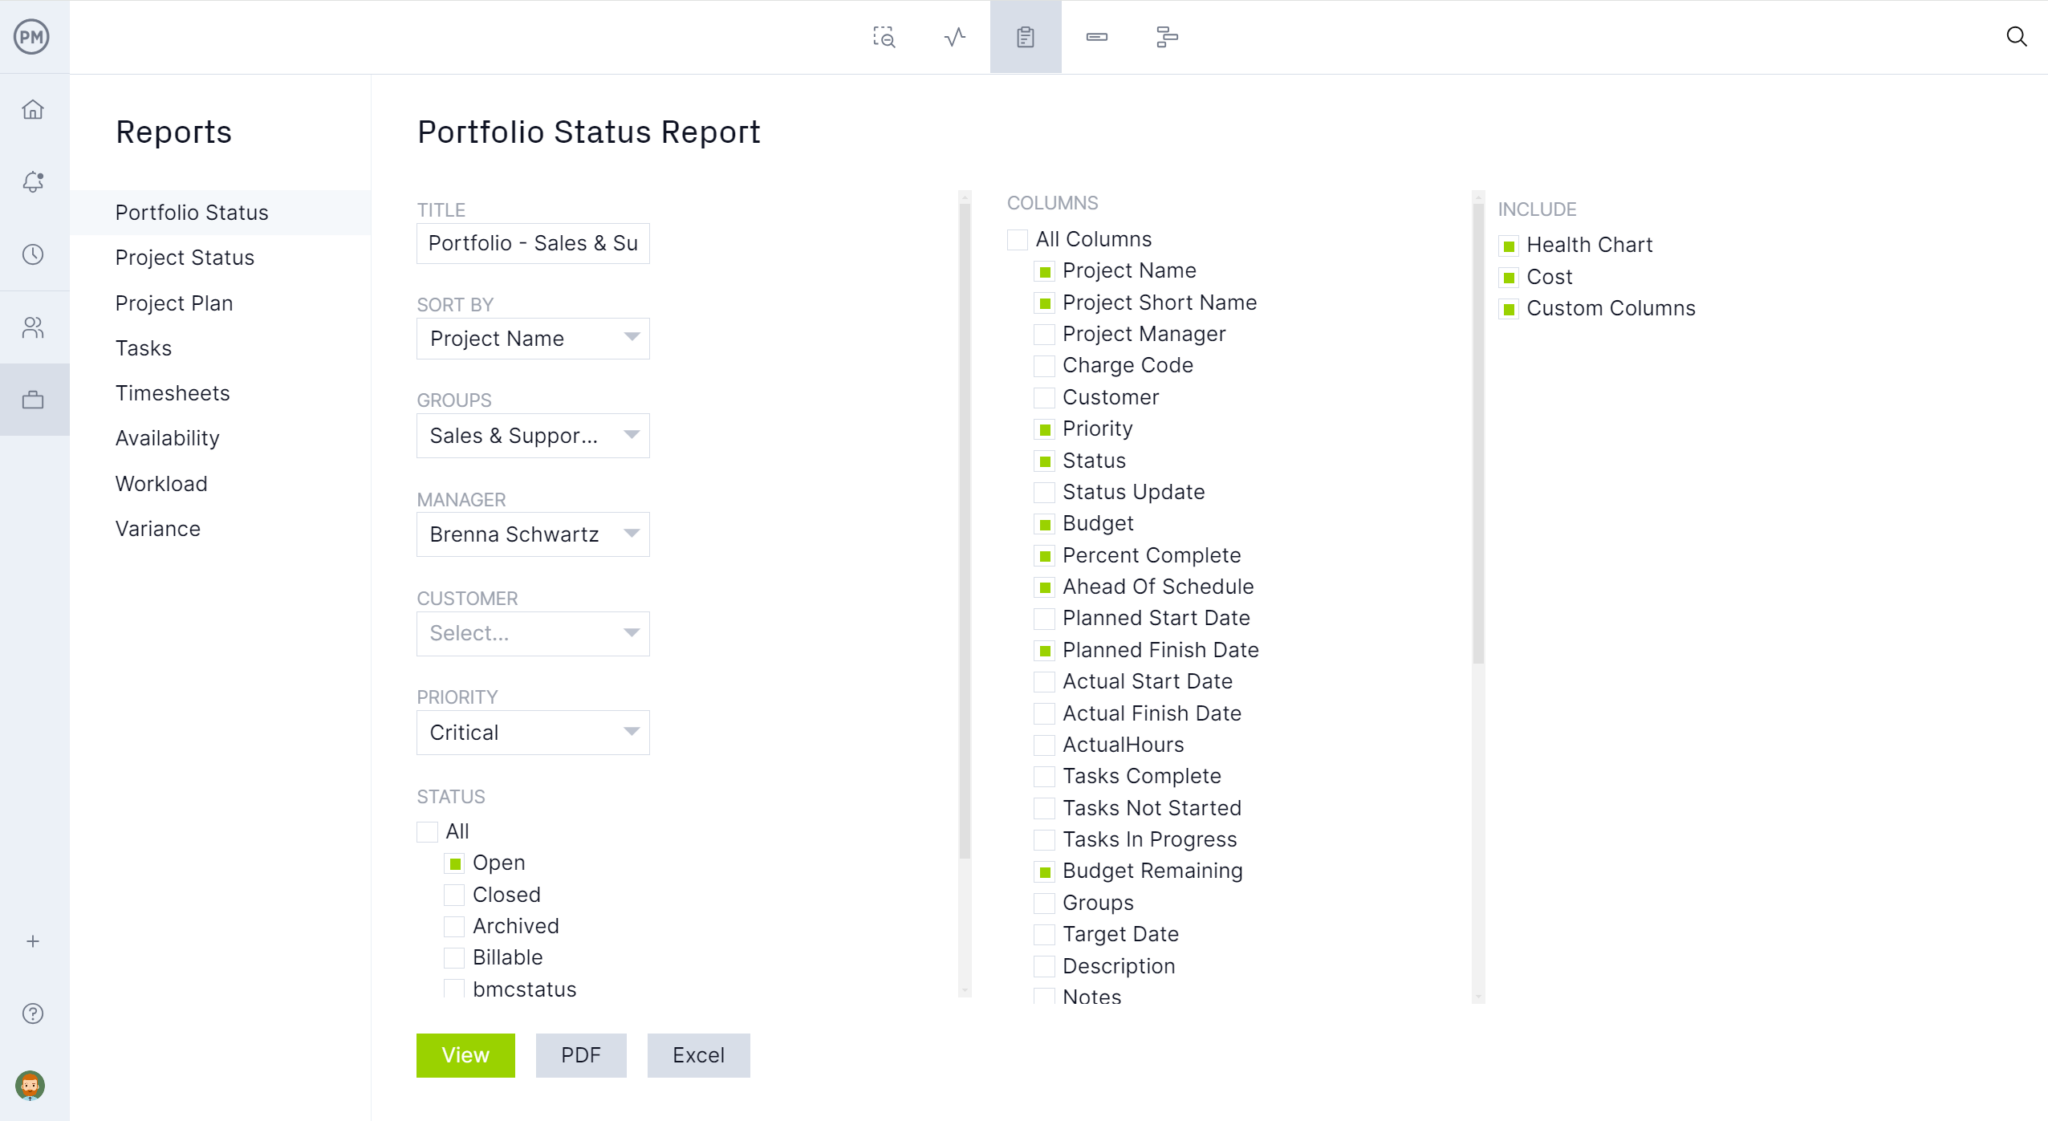The width and height of the screenshot is (2048, 1121).
Task: Click the Variance report menu item
Action: pyautogui.click(x=156, y=527)
